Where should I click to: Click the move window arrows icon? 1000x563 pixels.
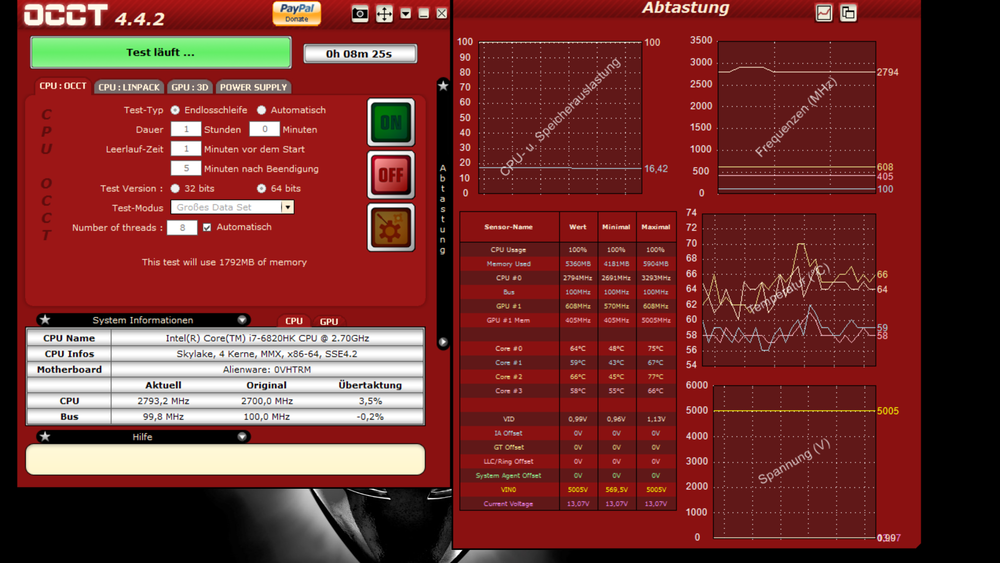384,14
